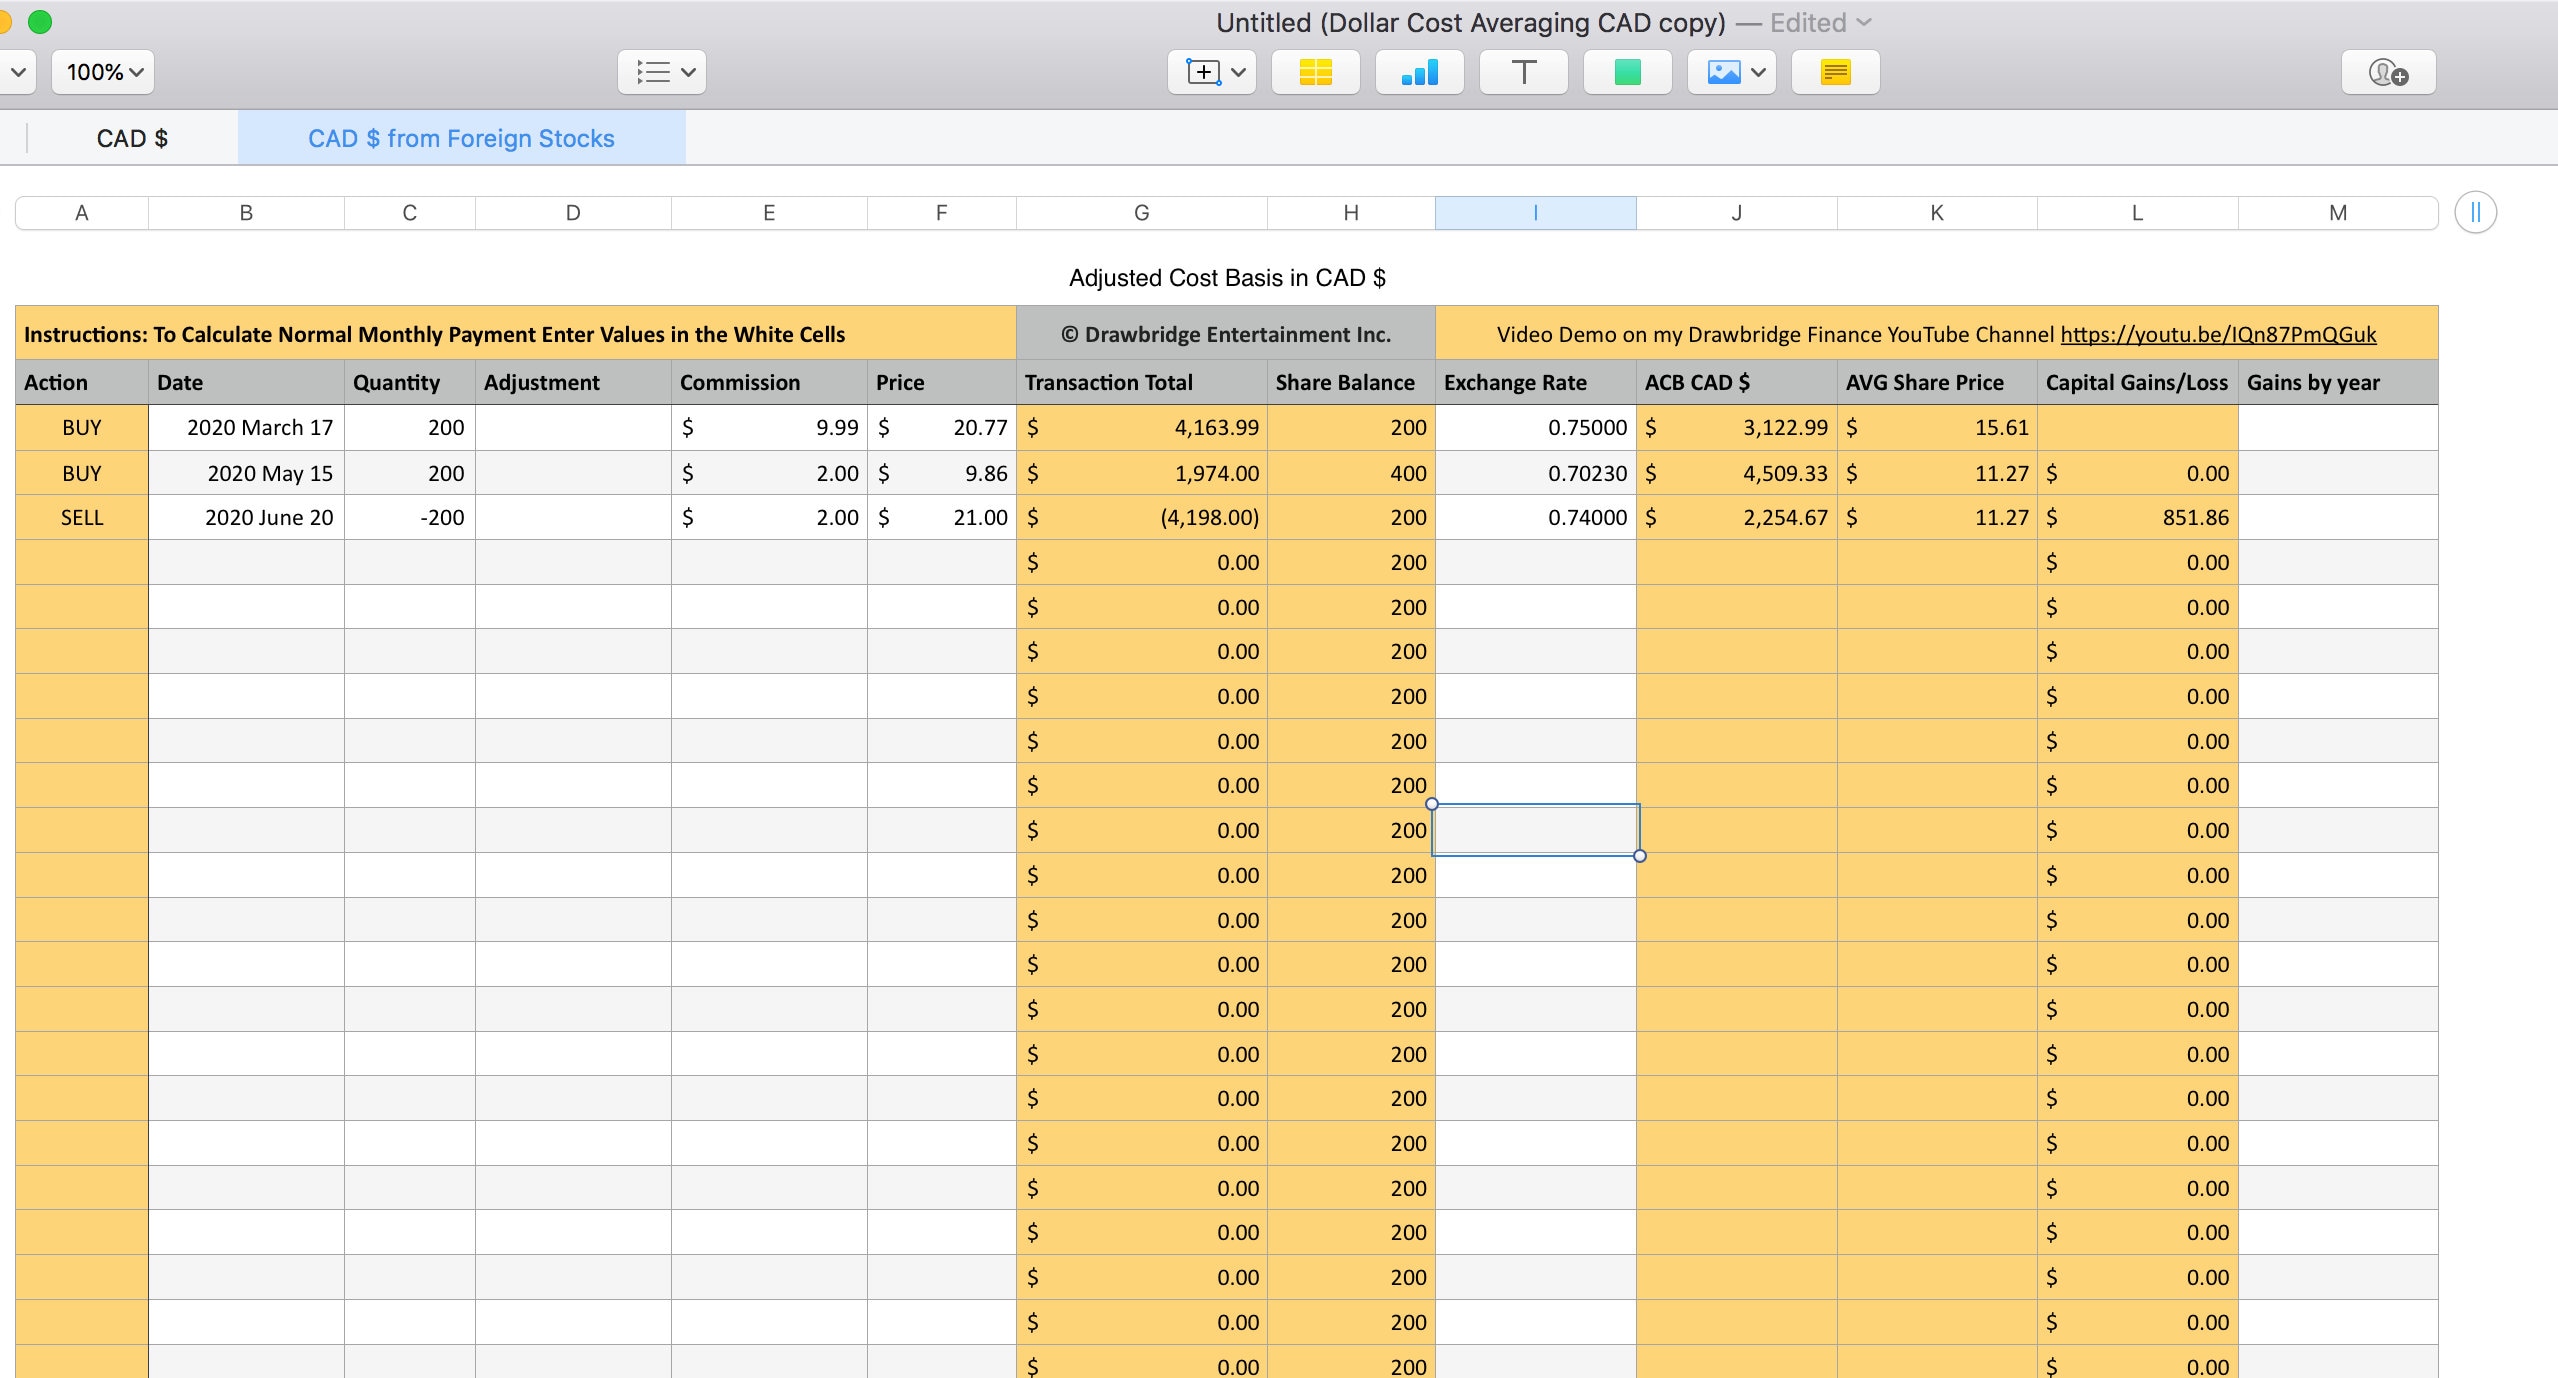Open the Chart insertion options
Viewport: 2558px width, 1378px height.
1419,71
